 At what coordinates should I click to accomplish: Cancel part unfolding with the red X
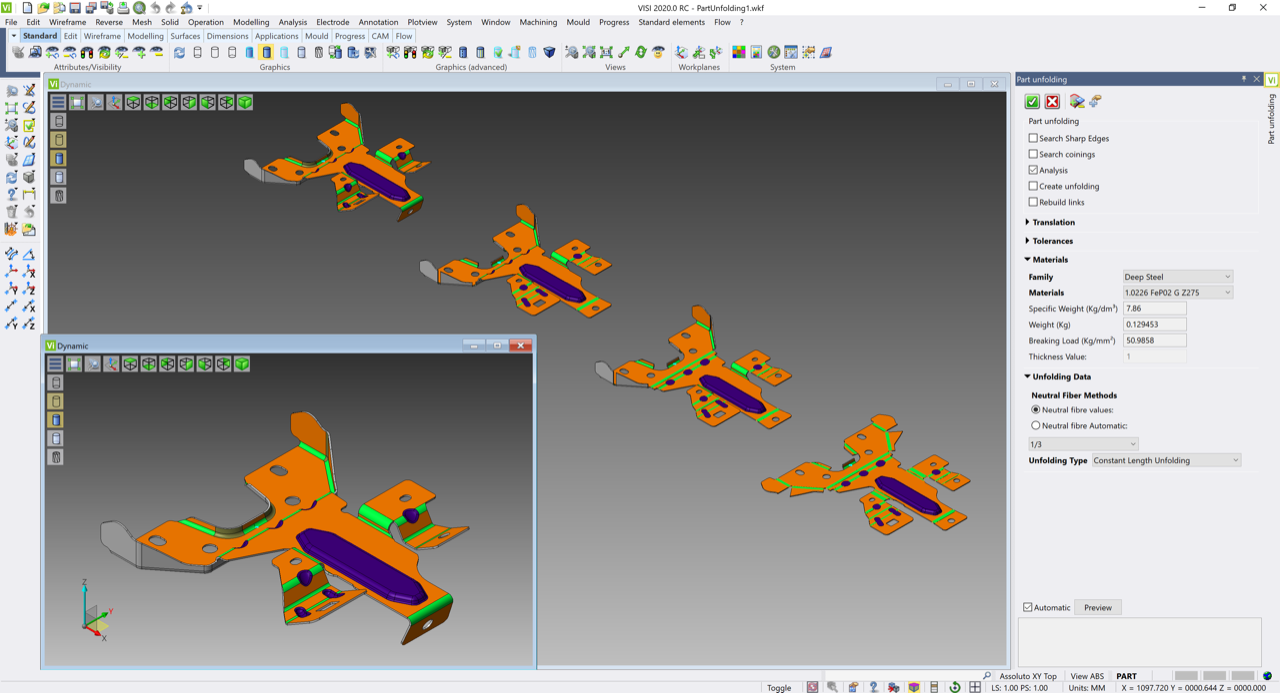tap(1052, 101)
